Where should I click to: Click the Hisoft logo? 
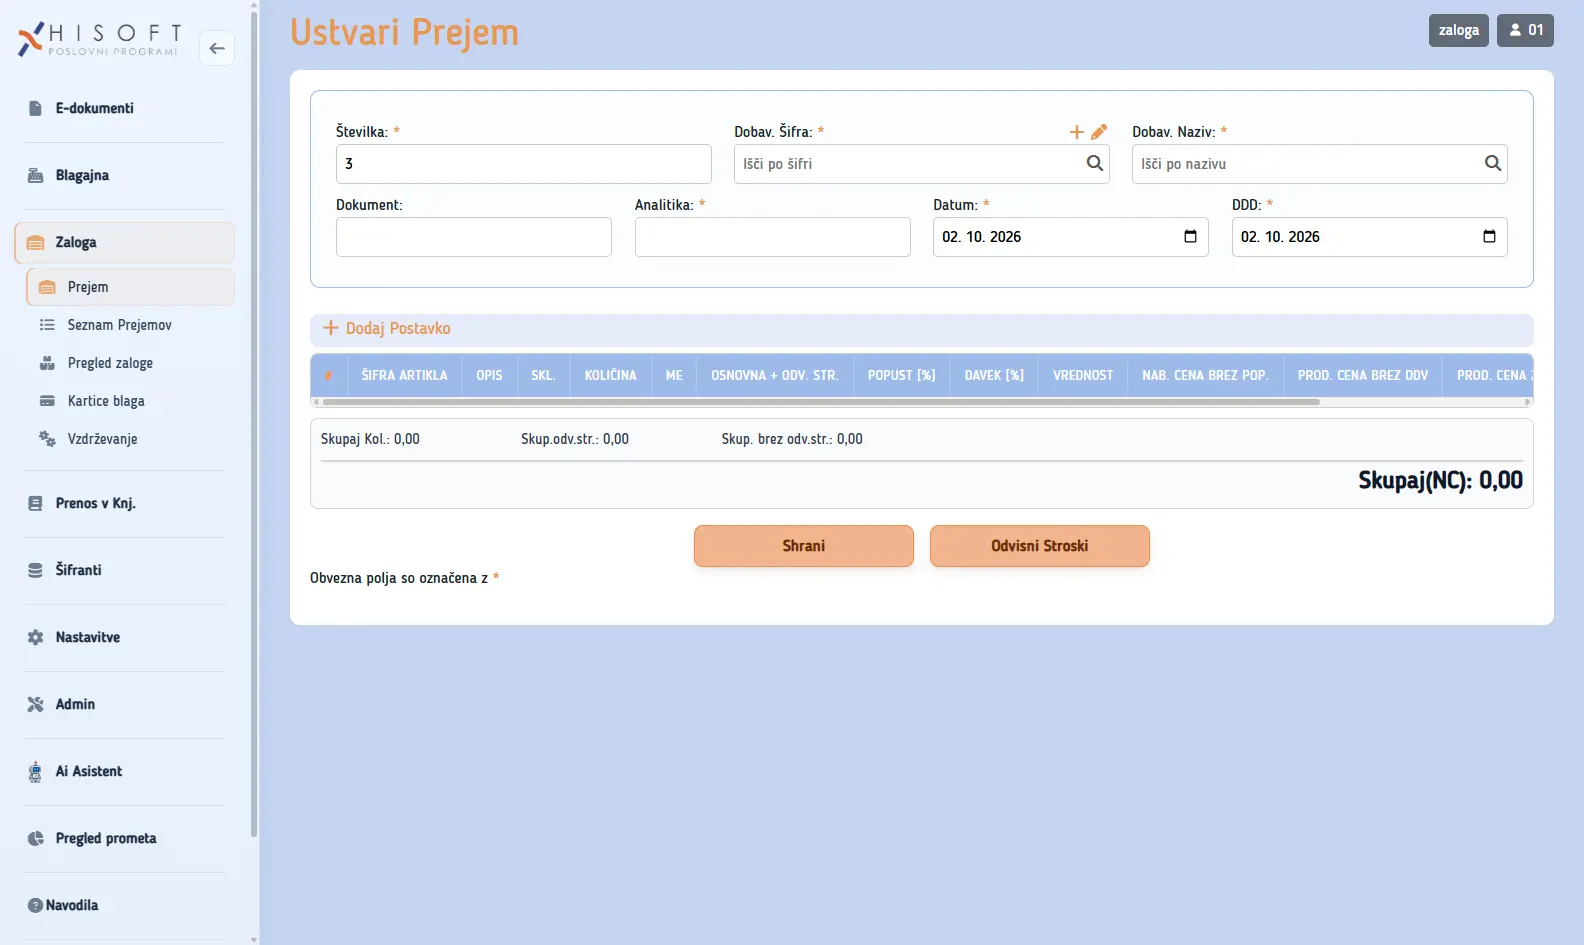tap(98, 40)
